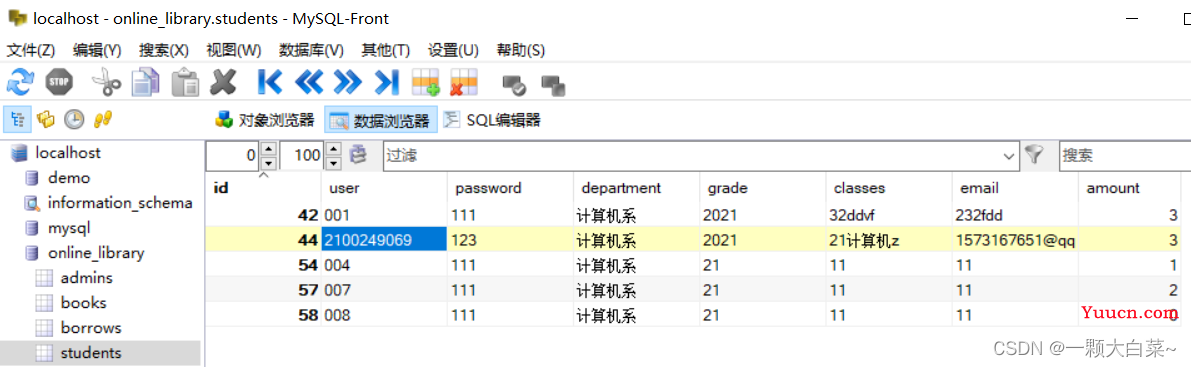Open the 帮助(S) menu
This screenshot has height=367, width=1191.
tap(520, 50)
